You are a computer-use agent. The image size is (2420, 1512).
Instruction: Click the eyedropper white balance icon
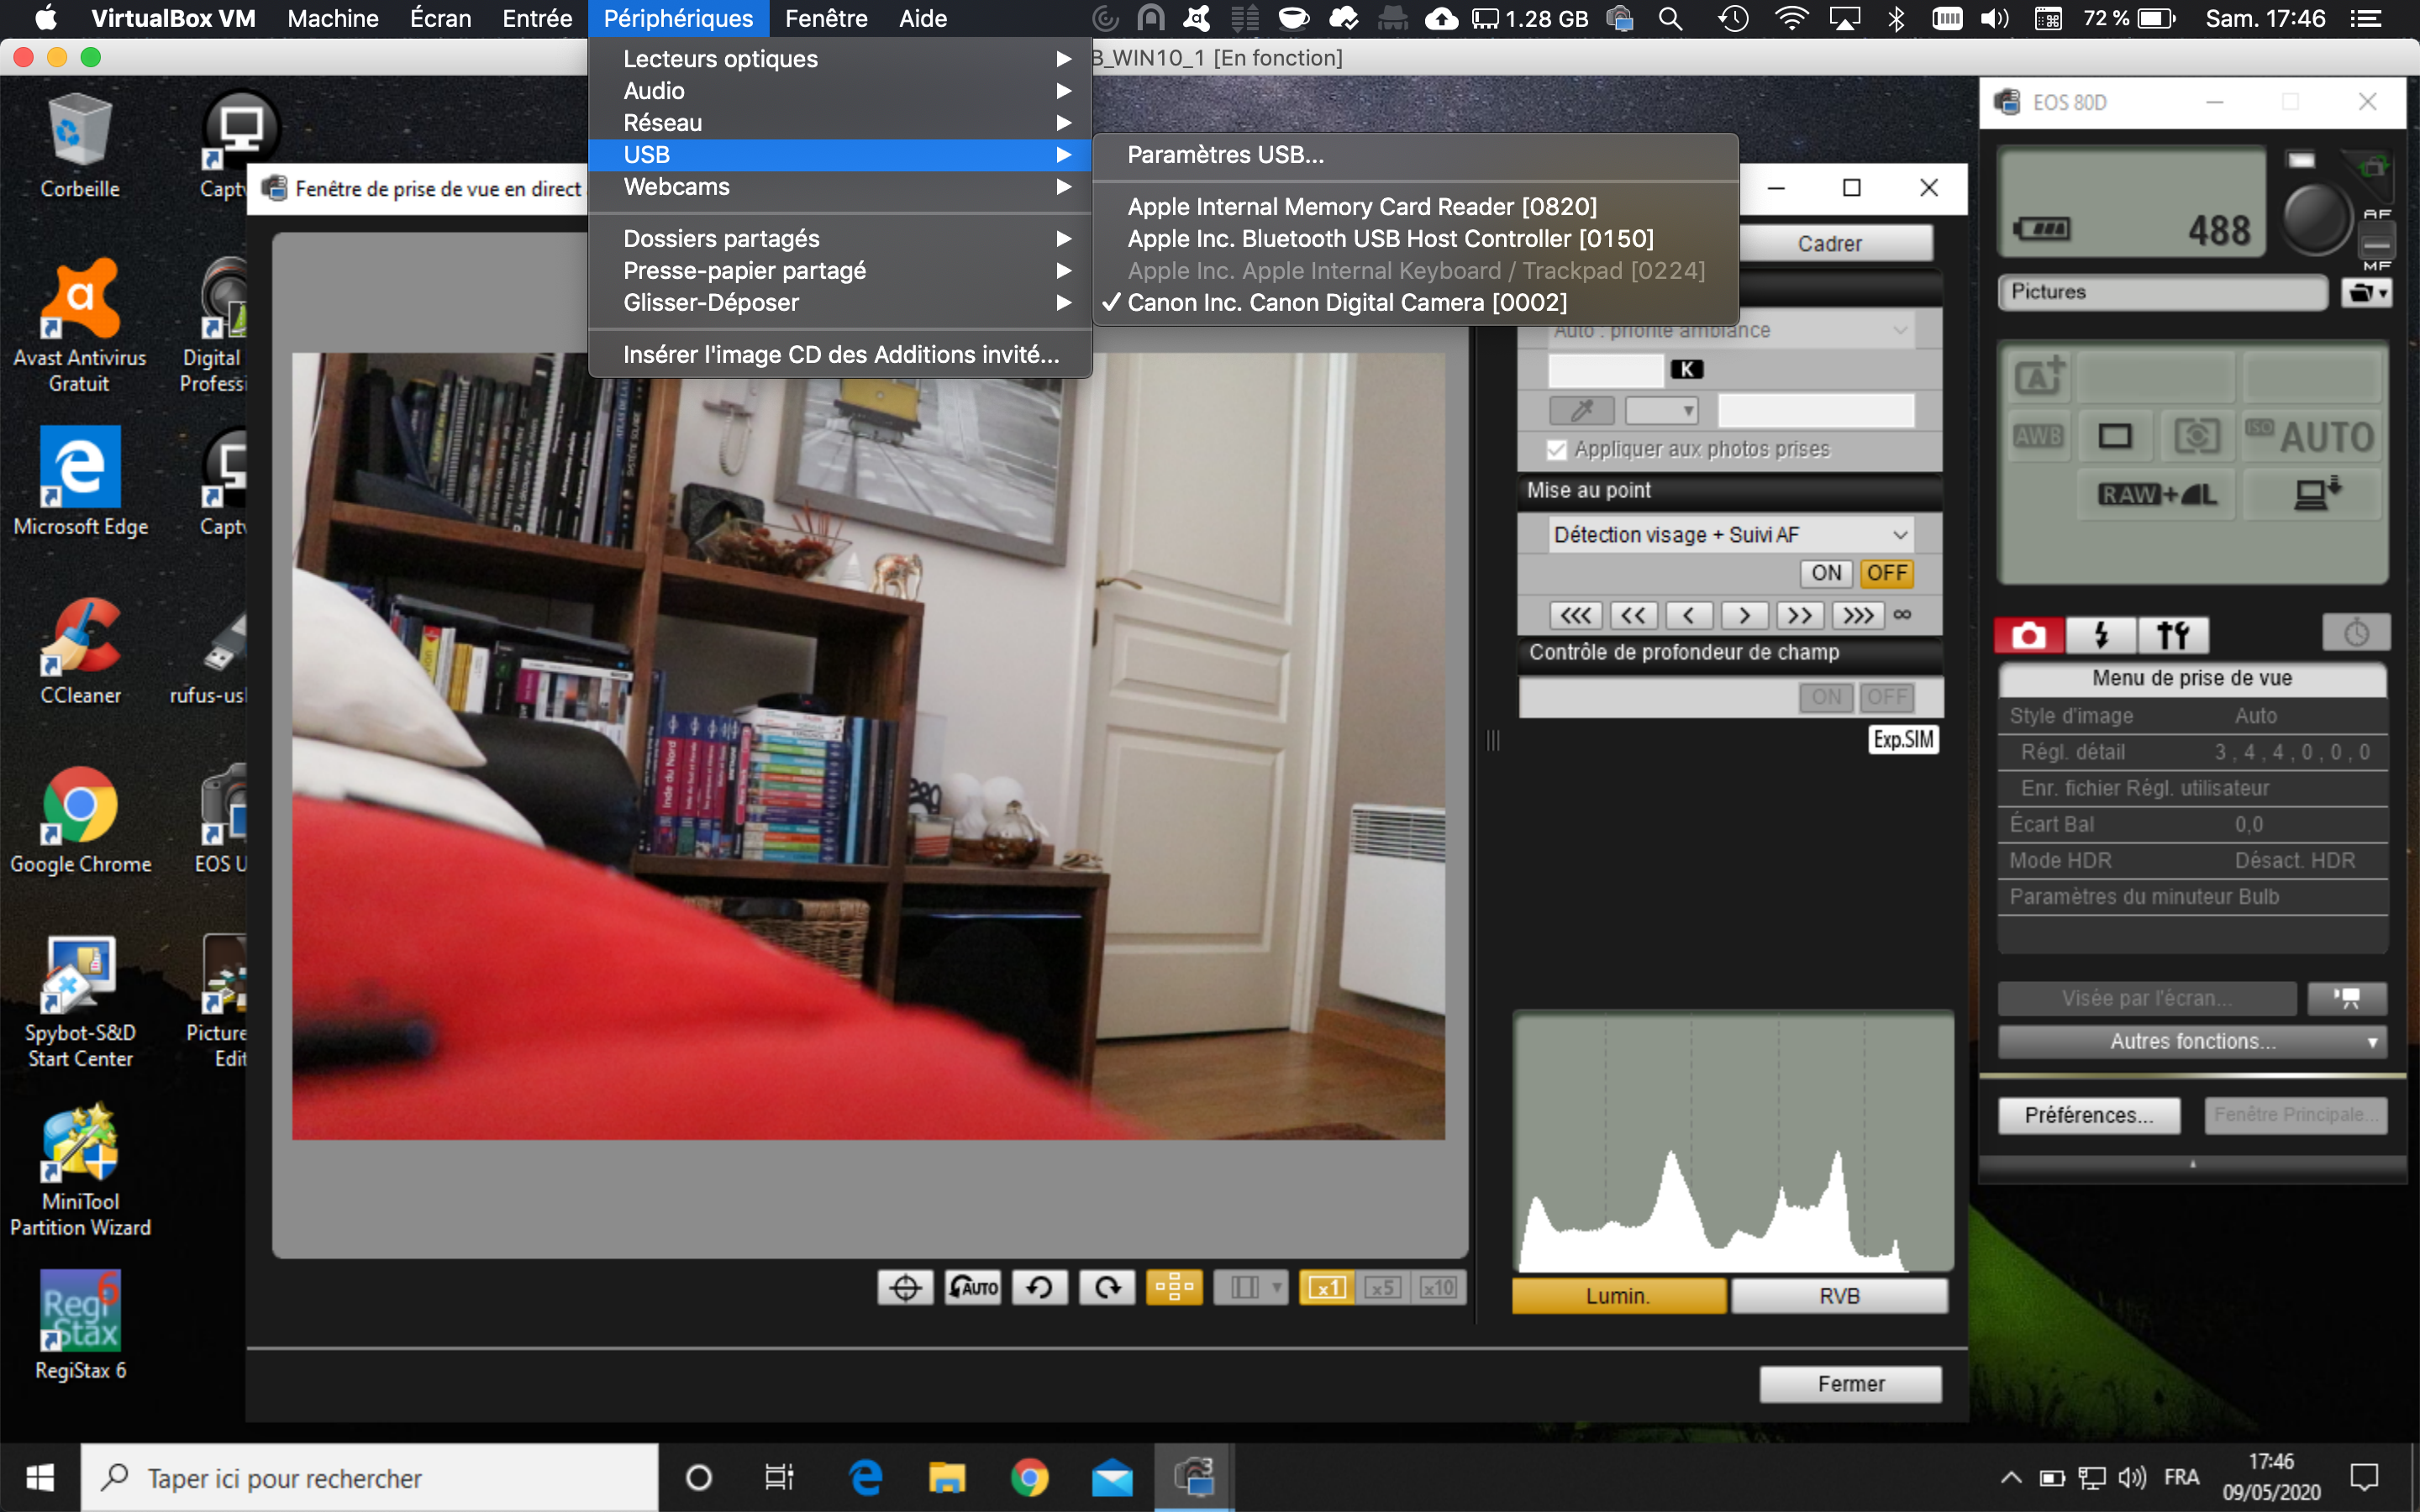tap(1581, 410)
